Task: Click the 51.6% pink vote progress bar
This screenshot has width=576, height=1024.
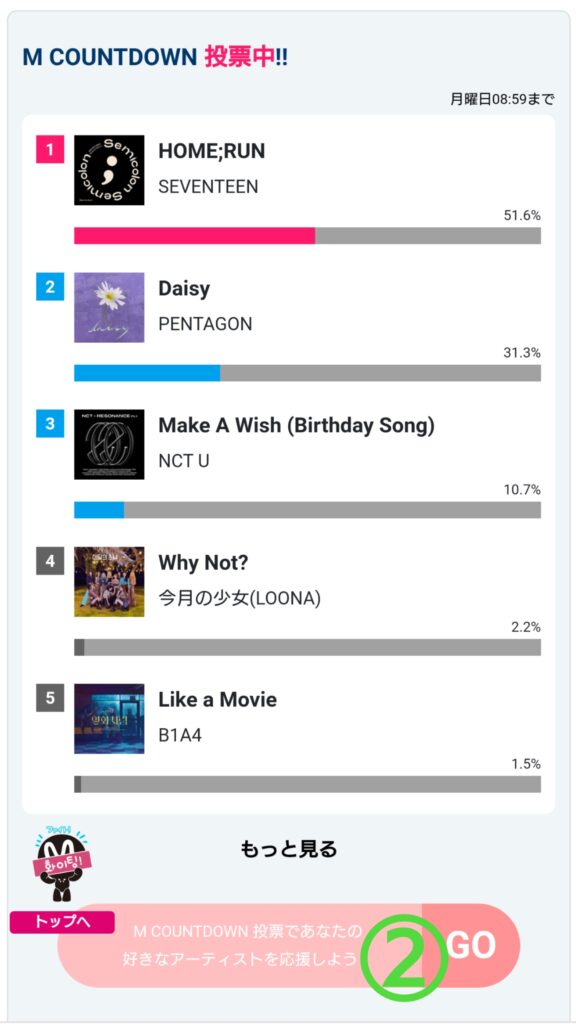Action: click(x=307, y=236)
